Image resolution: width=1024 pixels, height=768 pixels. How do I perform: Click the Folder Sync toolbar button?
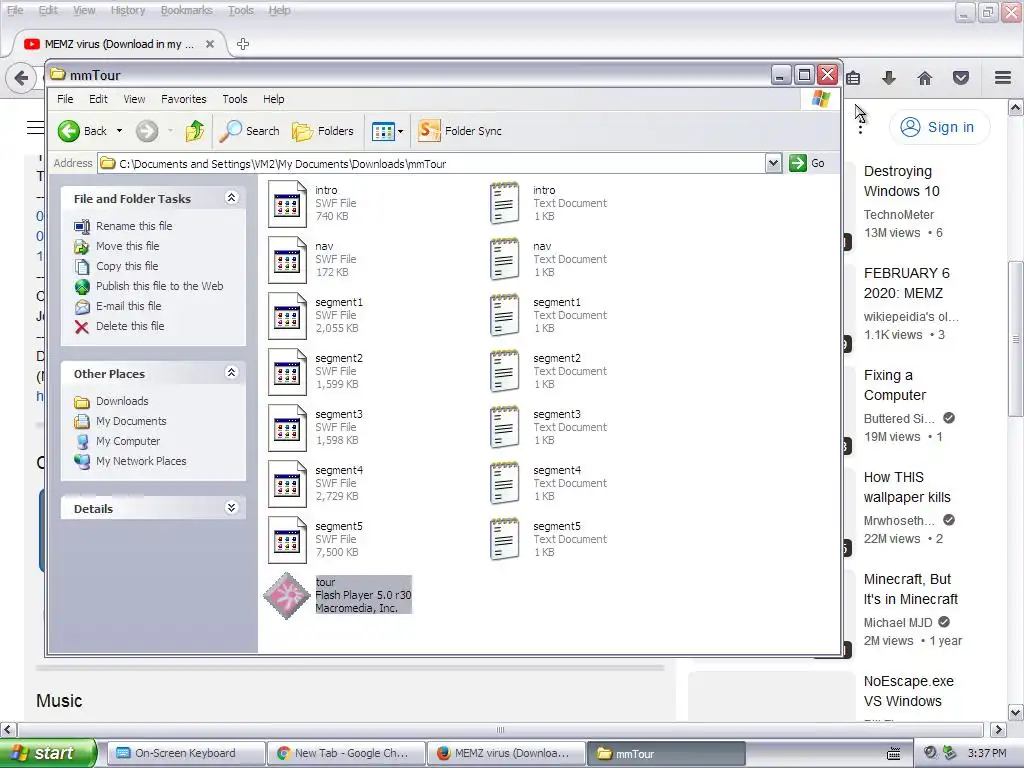(x=460, y=131)
